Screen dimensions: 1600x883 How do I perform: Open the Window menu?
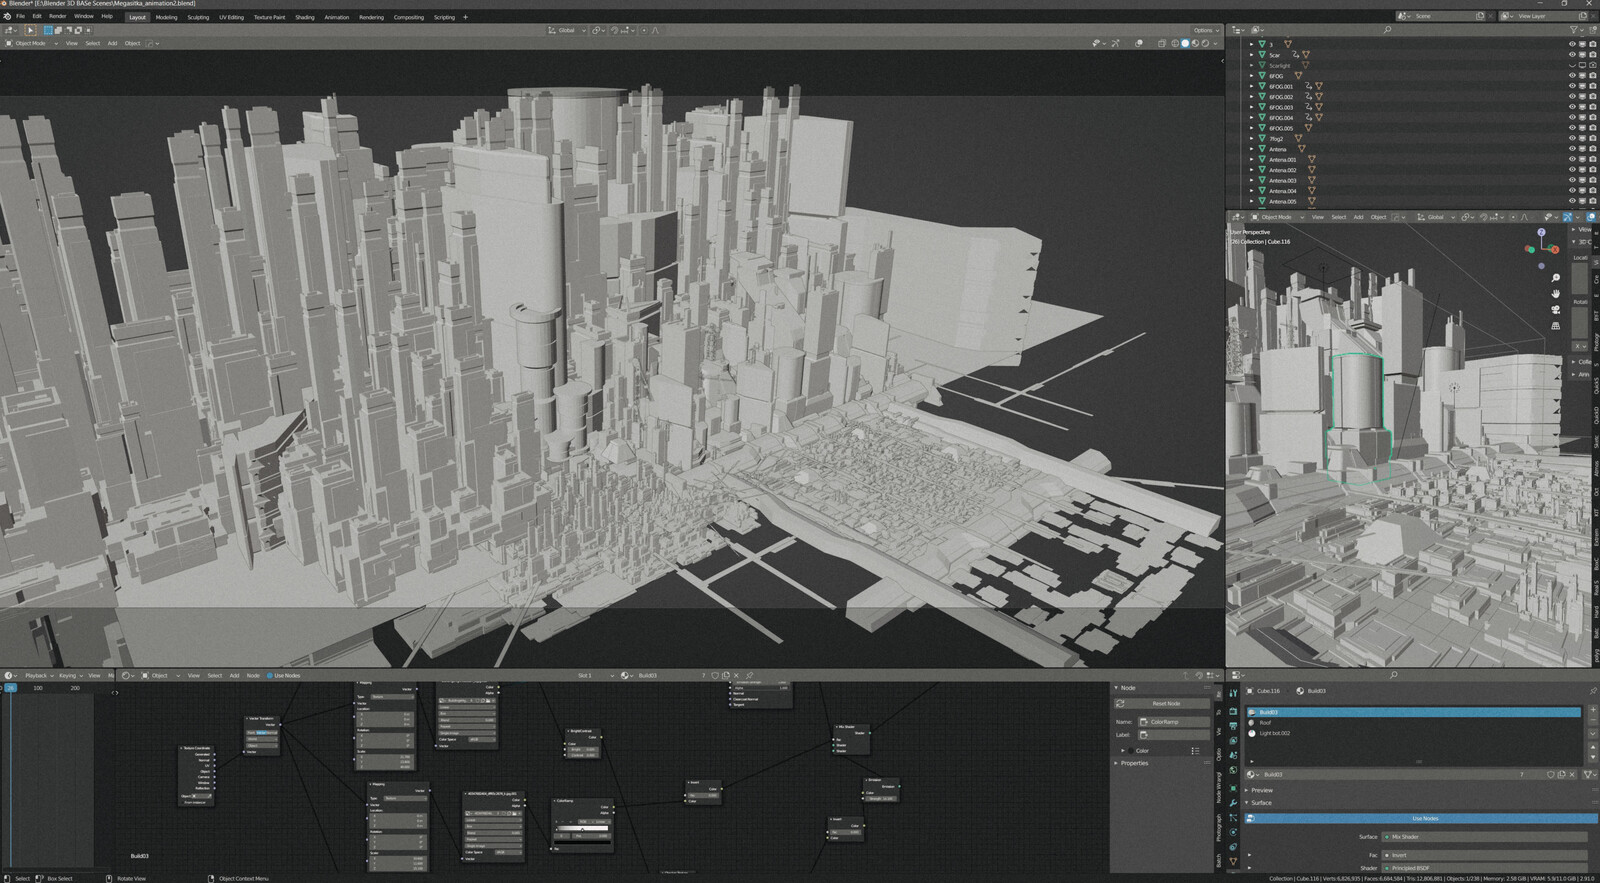[84, 16]
